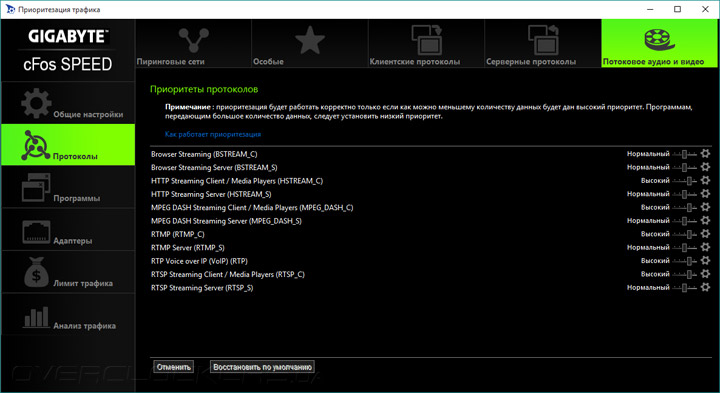This screenshot has width=720, height=393.
Task: Open gear settings for RTP Voice over IP
Action: coord(705,260)
